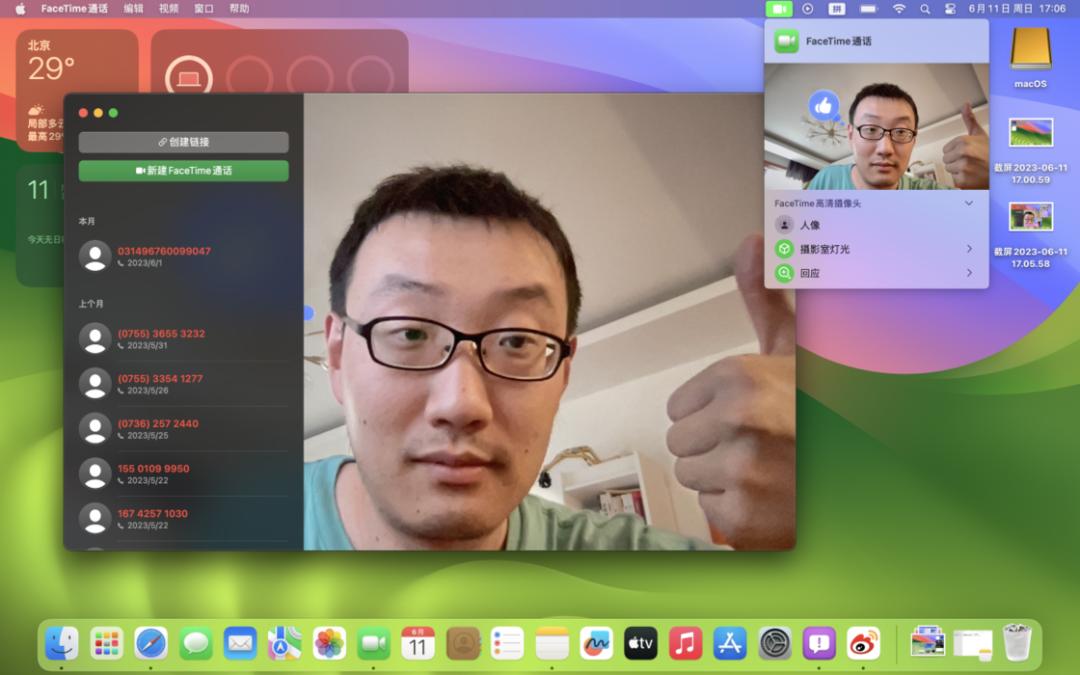Open the Wi-Fi menu bar icon
This screenshot has height=675, width=1080.
coord(899,9)
